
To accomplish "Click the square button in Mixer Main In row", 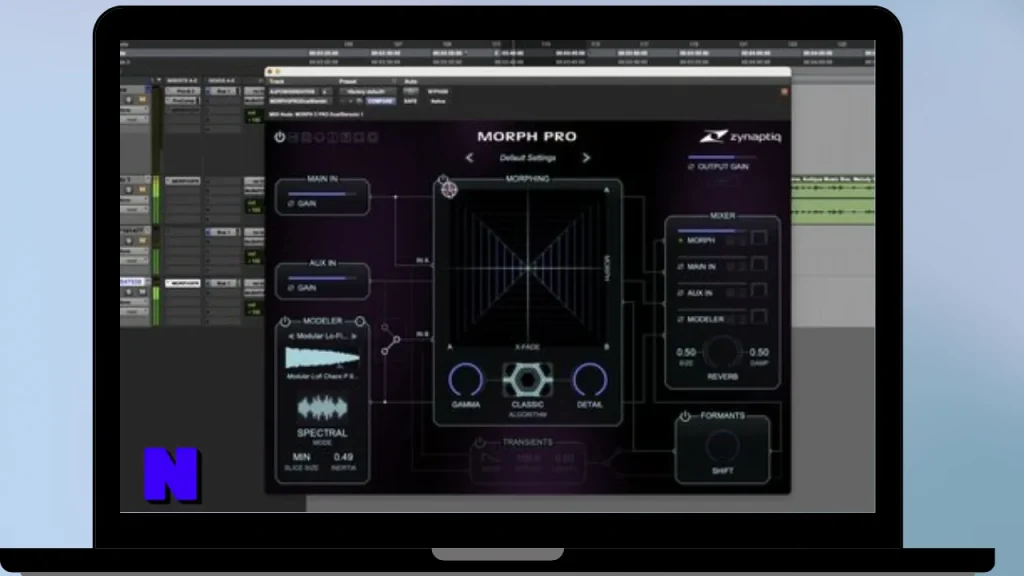I will (x=759, y=264).
